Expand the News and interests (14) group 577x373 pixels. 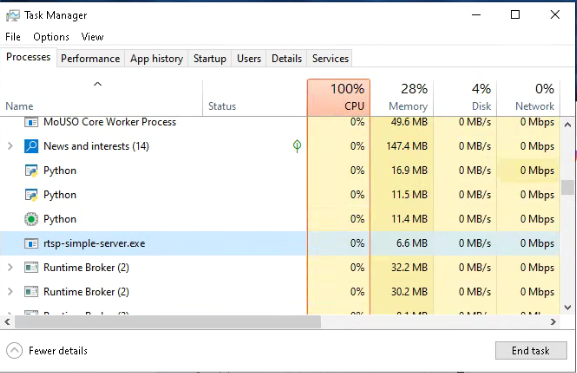pyautogui.click(x=10, y=146)
